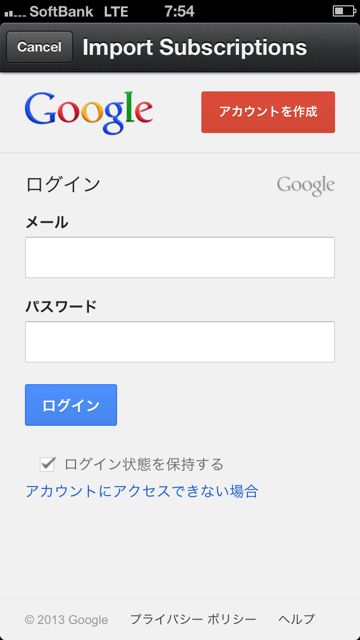Tap the Import Subscriptions title
Screen dimensions: 360x640
tap(195, 47)
